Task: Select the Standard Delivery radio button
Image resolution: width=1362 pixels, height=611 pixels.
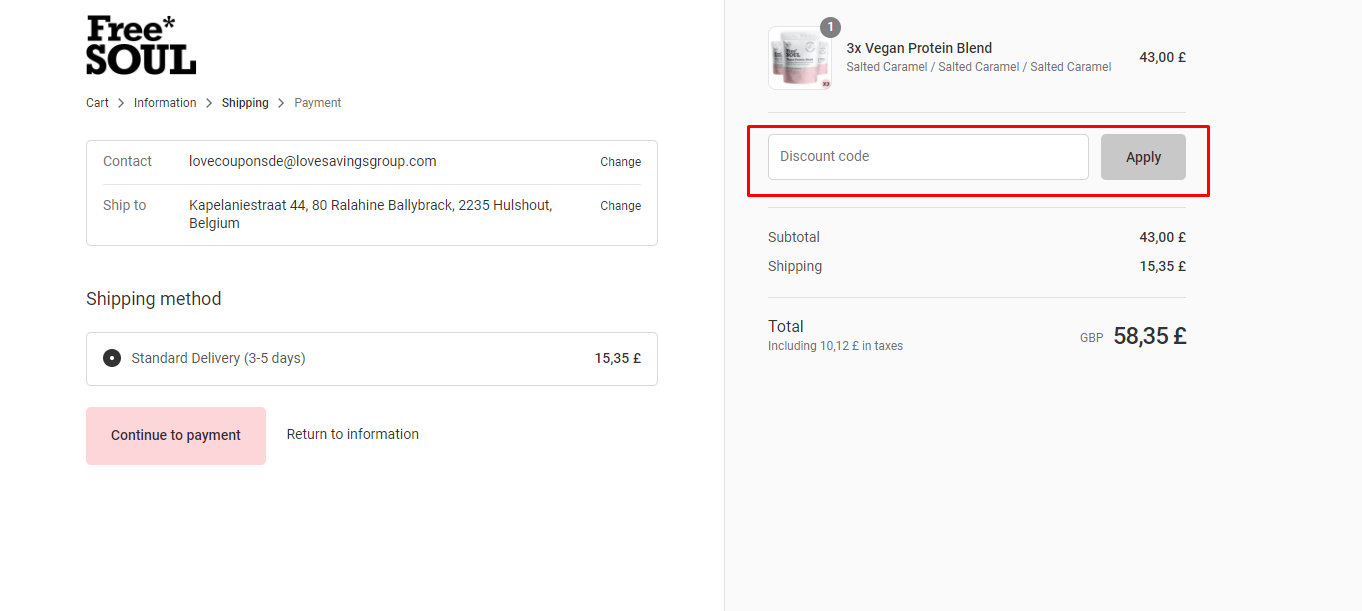Action: point(112,358)
